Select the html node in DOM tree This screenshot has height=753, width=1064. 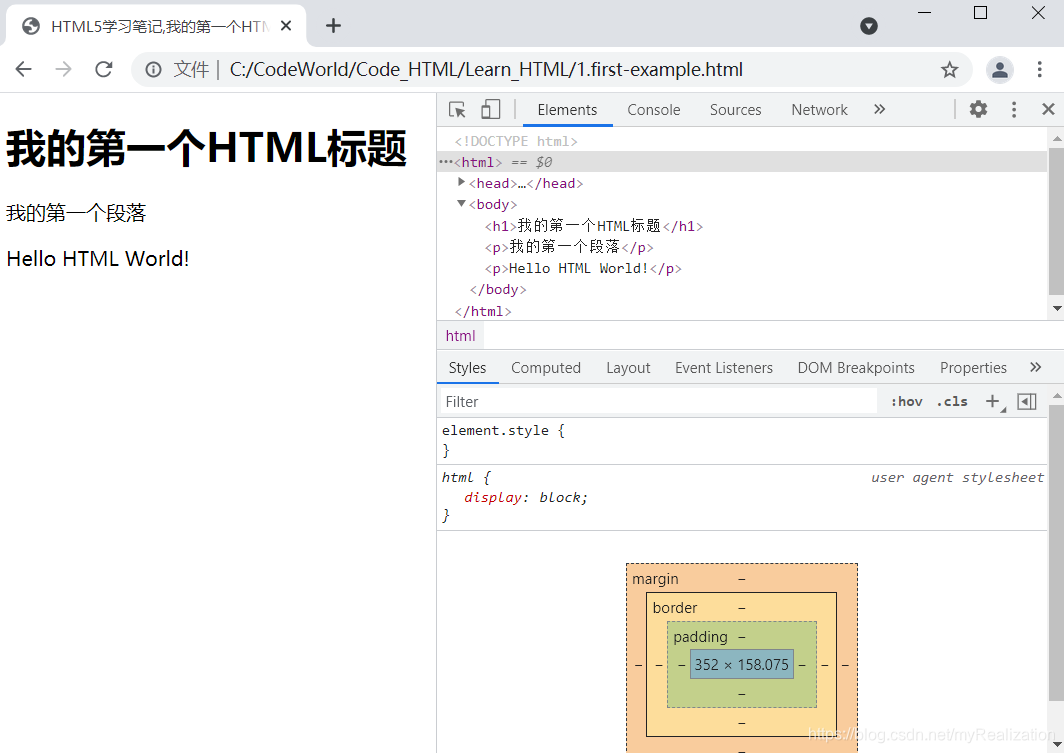[x=478, y=162]
